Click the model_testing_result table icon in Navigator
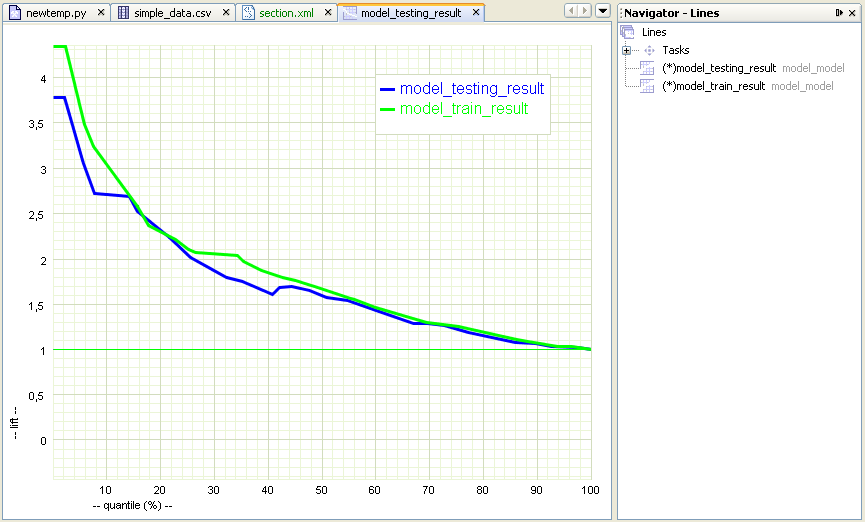 (647, 68)
